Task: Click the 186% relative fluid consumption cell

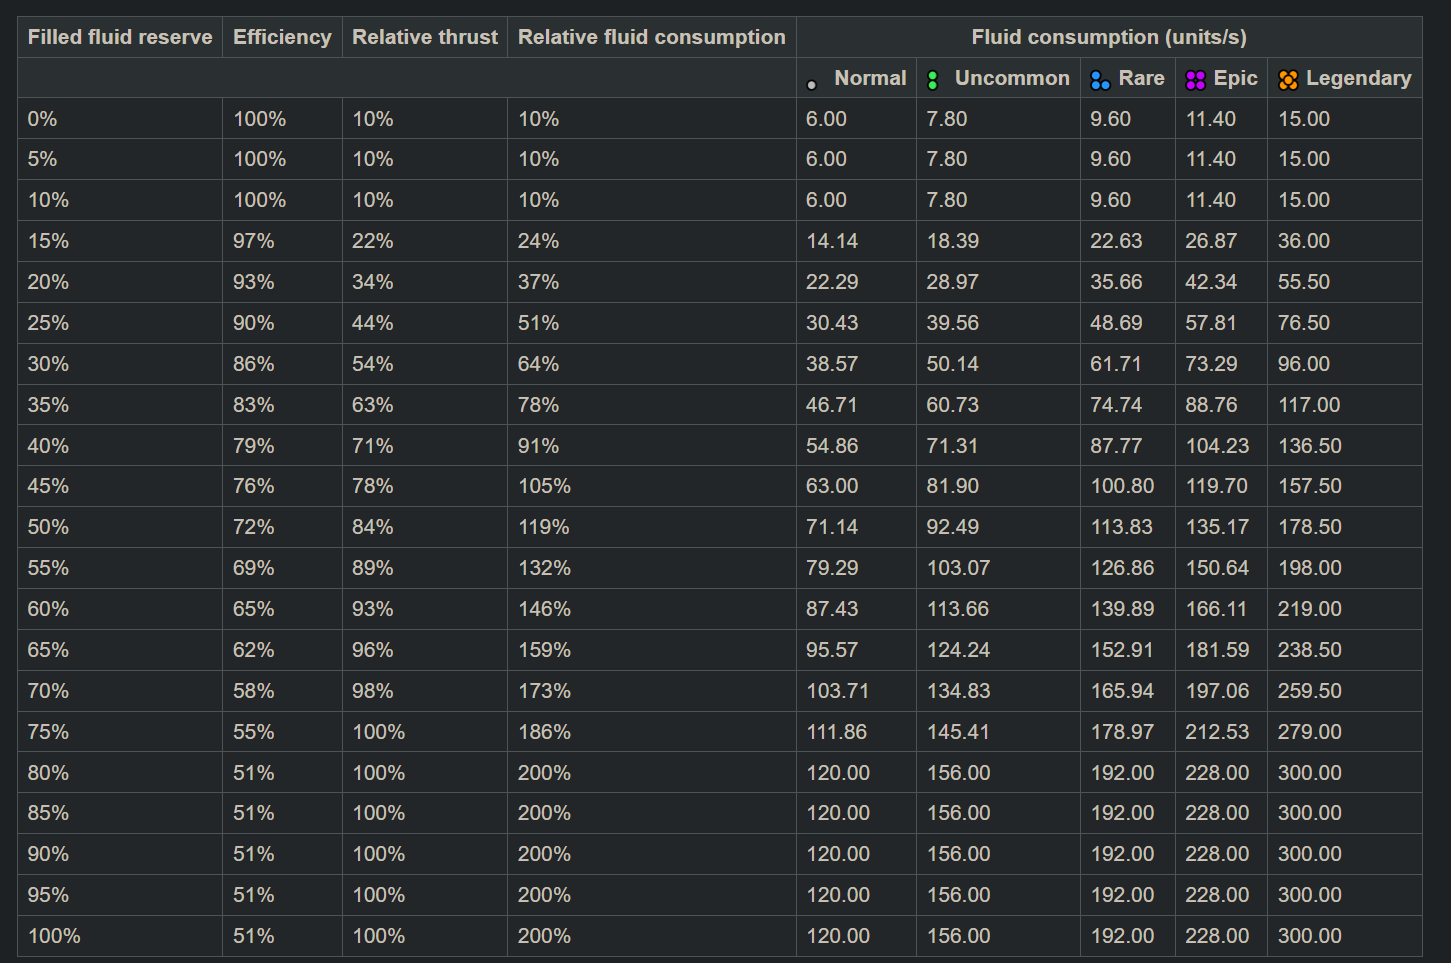Action: click(x=652, y=732)
